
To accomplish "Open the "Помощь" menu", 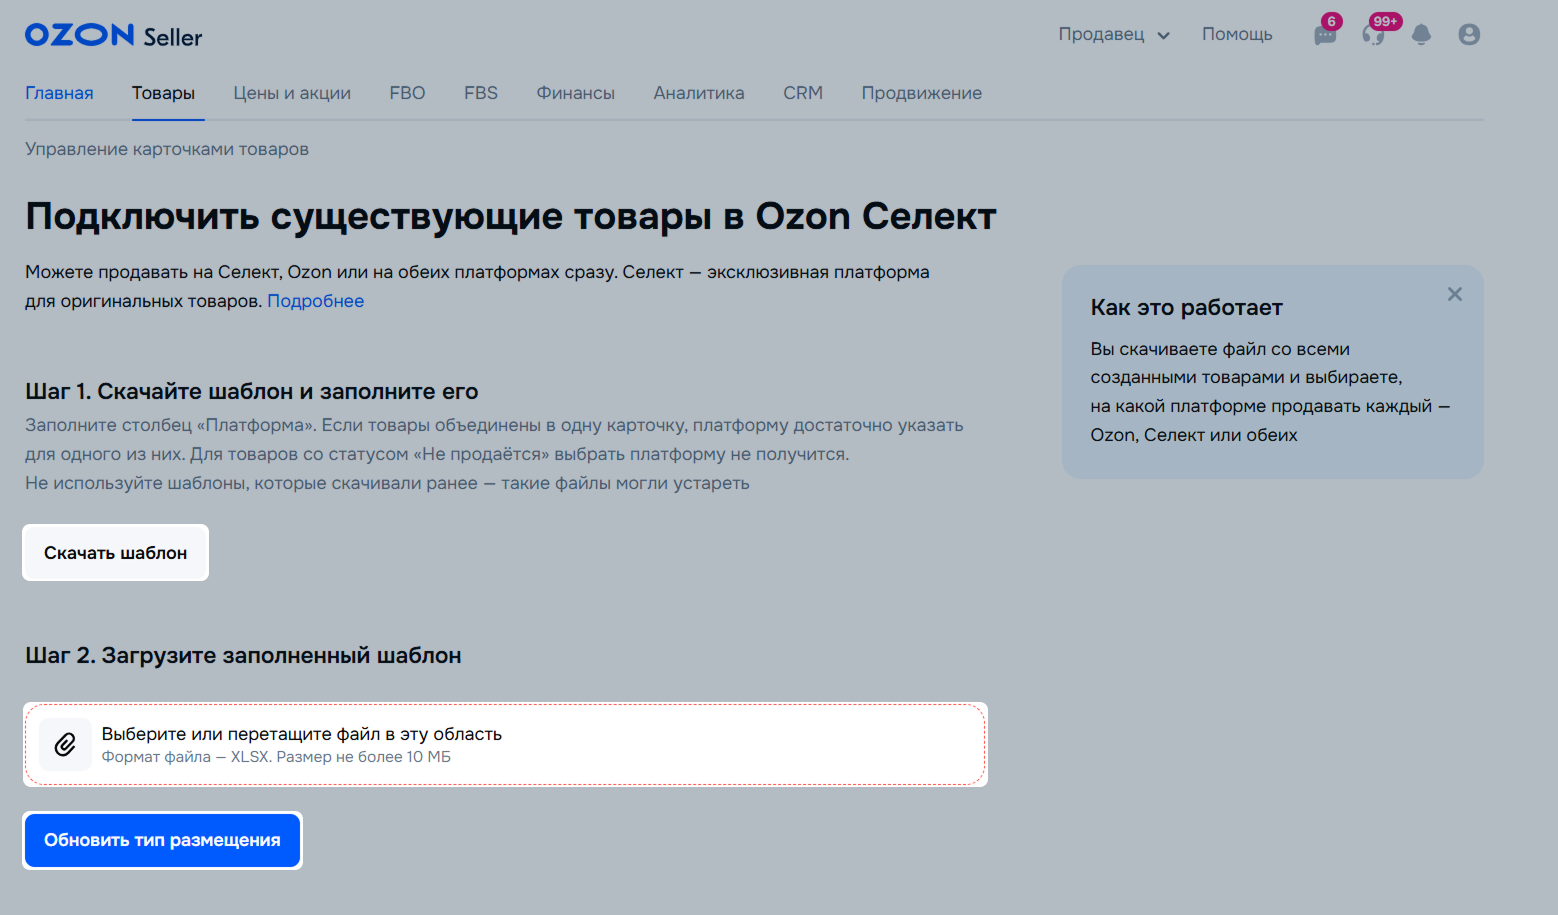I will [x=1237, y=35].
